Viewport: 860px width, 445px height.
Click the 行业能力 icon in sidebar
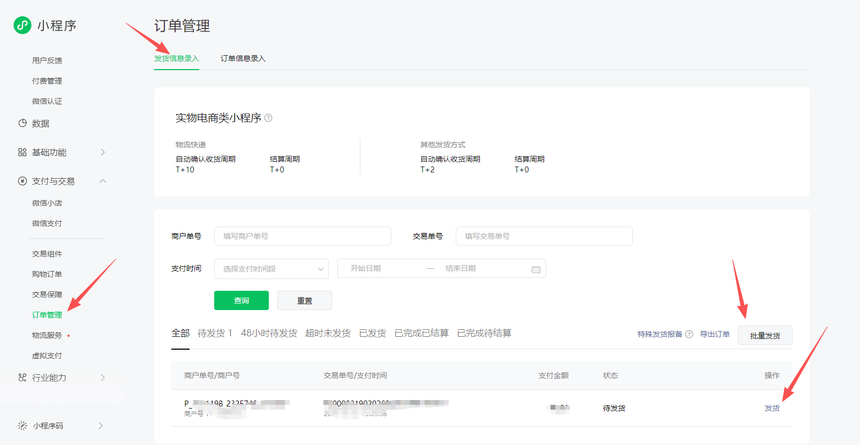click(22, 378)
